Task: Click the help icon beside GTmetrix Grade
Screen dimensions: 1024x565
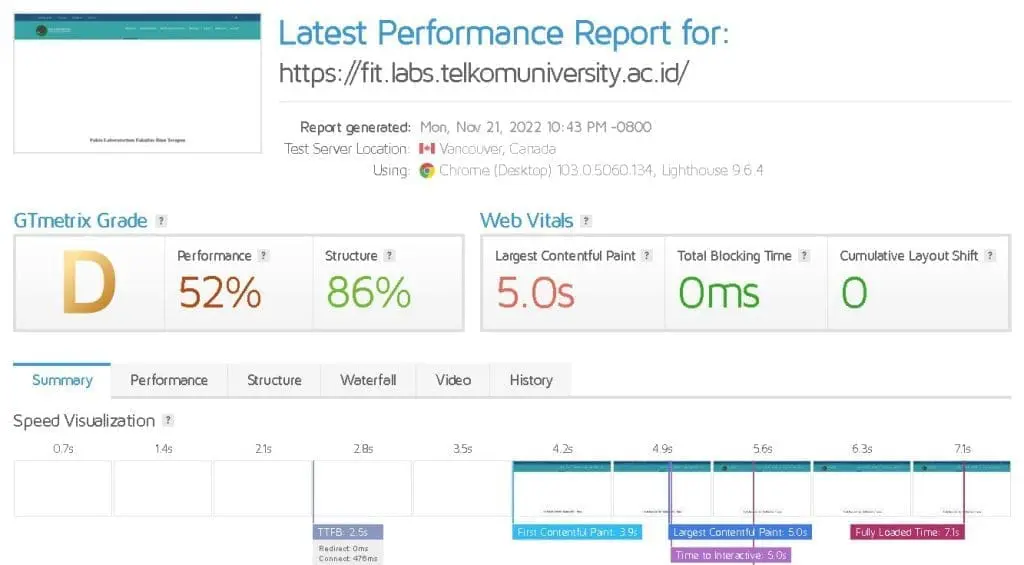Action: [161, 221]
